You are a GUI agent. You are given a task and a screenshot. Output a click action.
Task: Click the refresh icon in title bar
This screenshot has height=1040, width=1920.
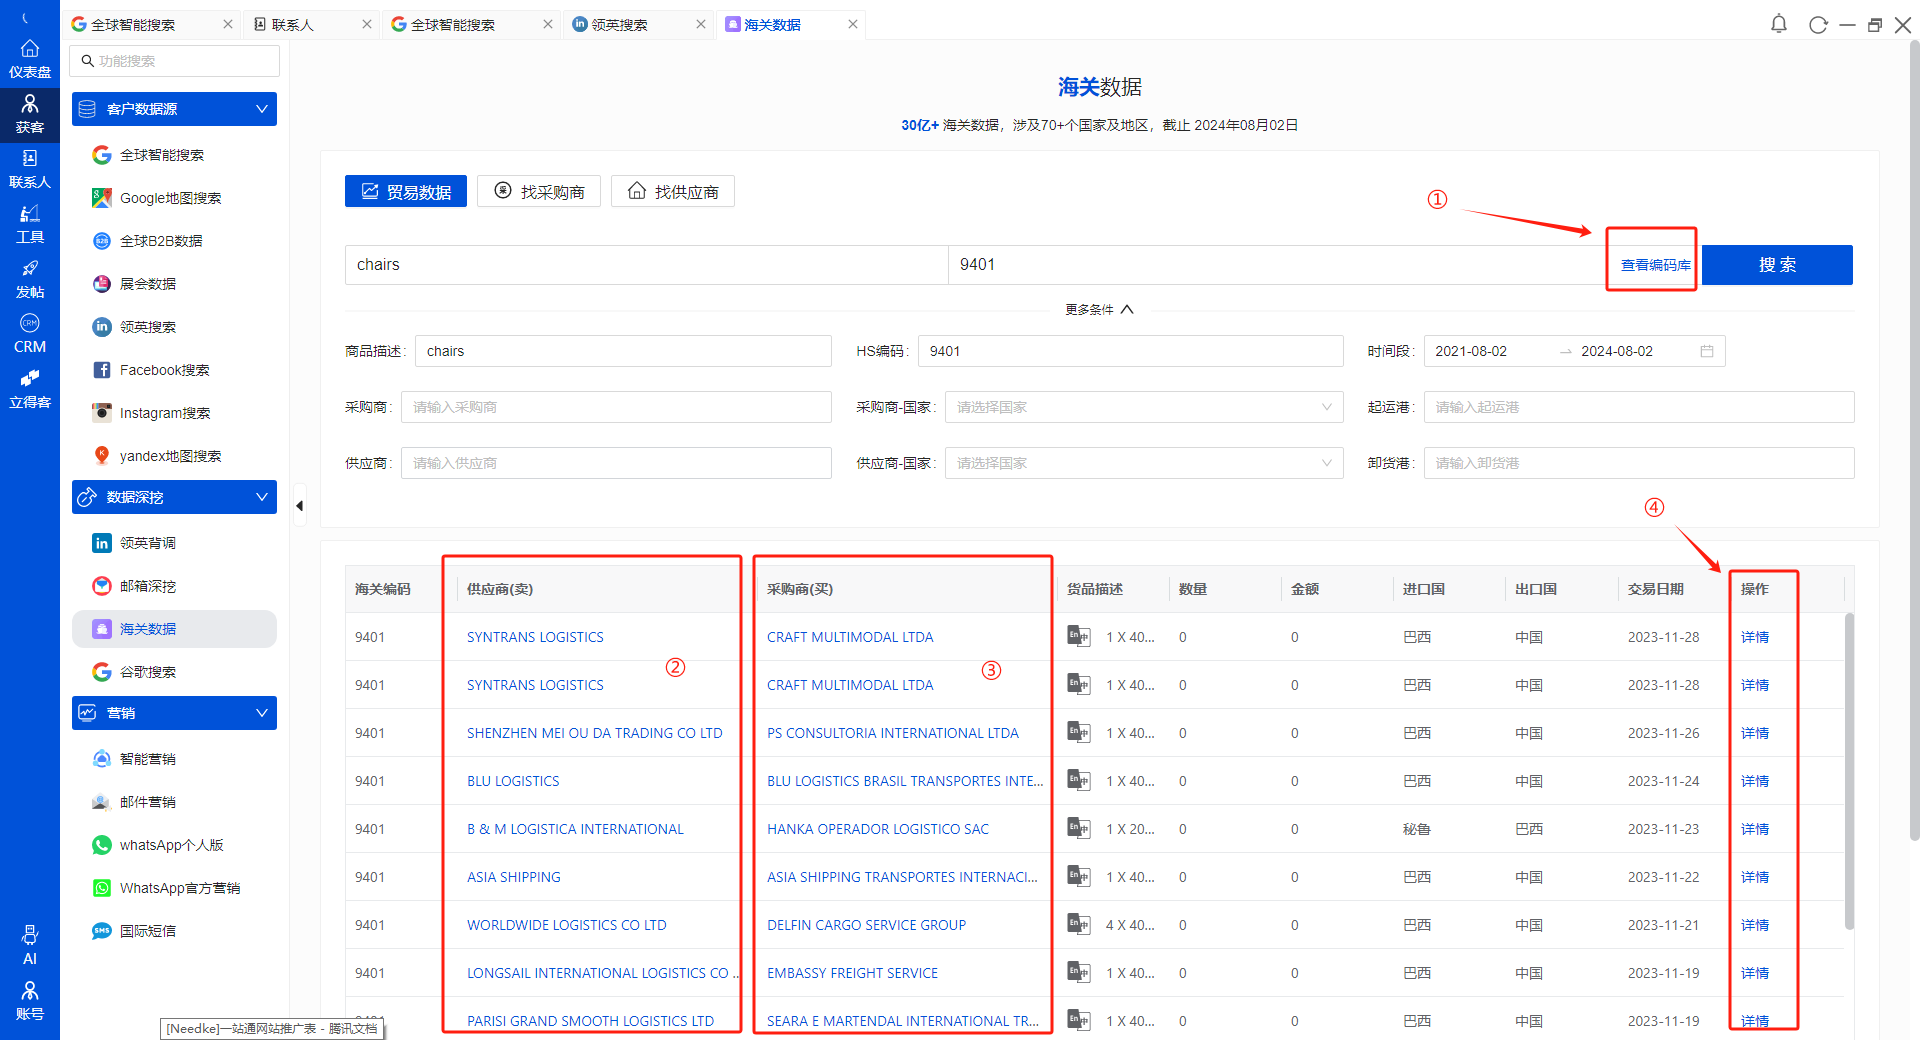coord(1817,25)
